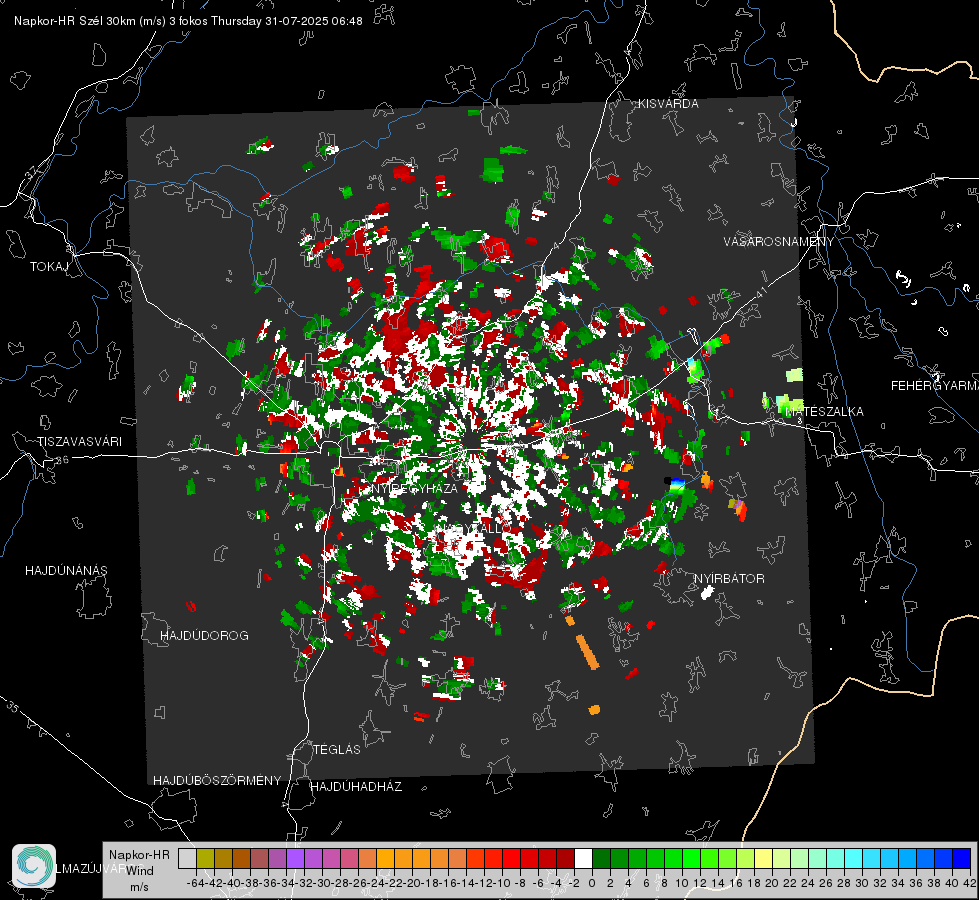This screenshot has width=979, height=900.
Task: Select the TISZAVASVÁRI city label
Action: click(x=79, y=442)
